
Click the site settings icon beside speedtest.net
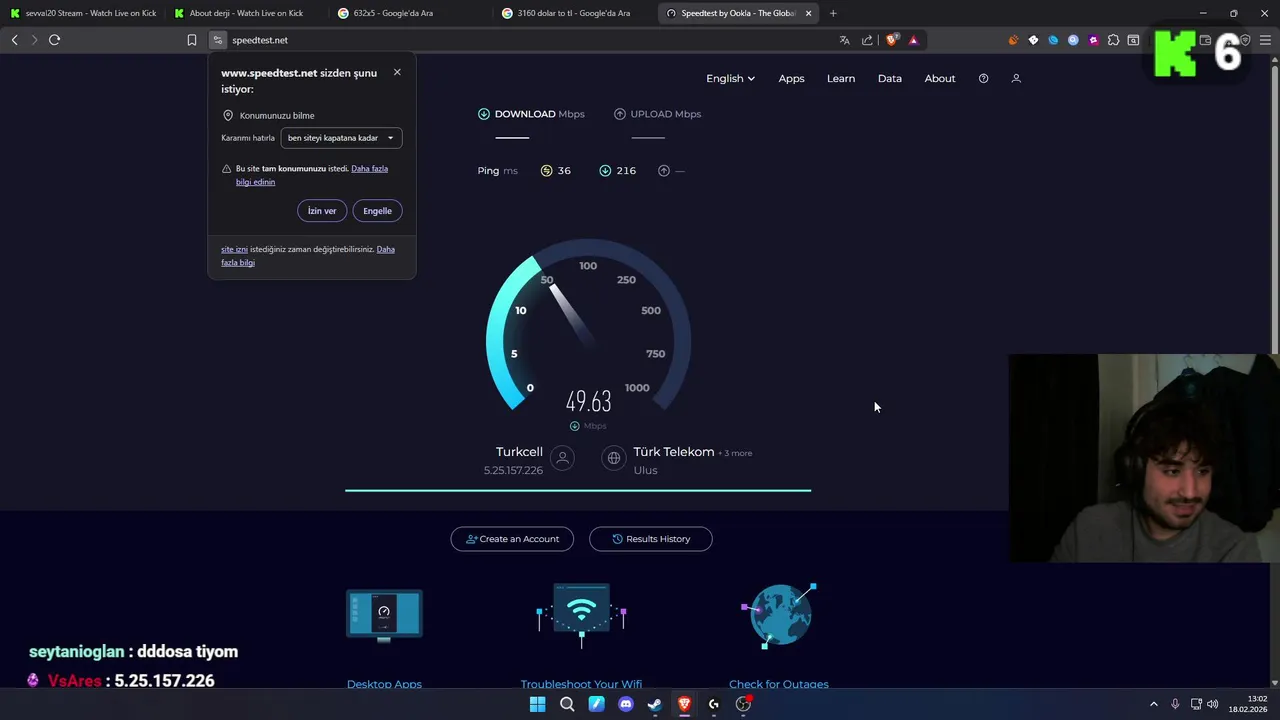click(x=218, y=40)
